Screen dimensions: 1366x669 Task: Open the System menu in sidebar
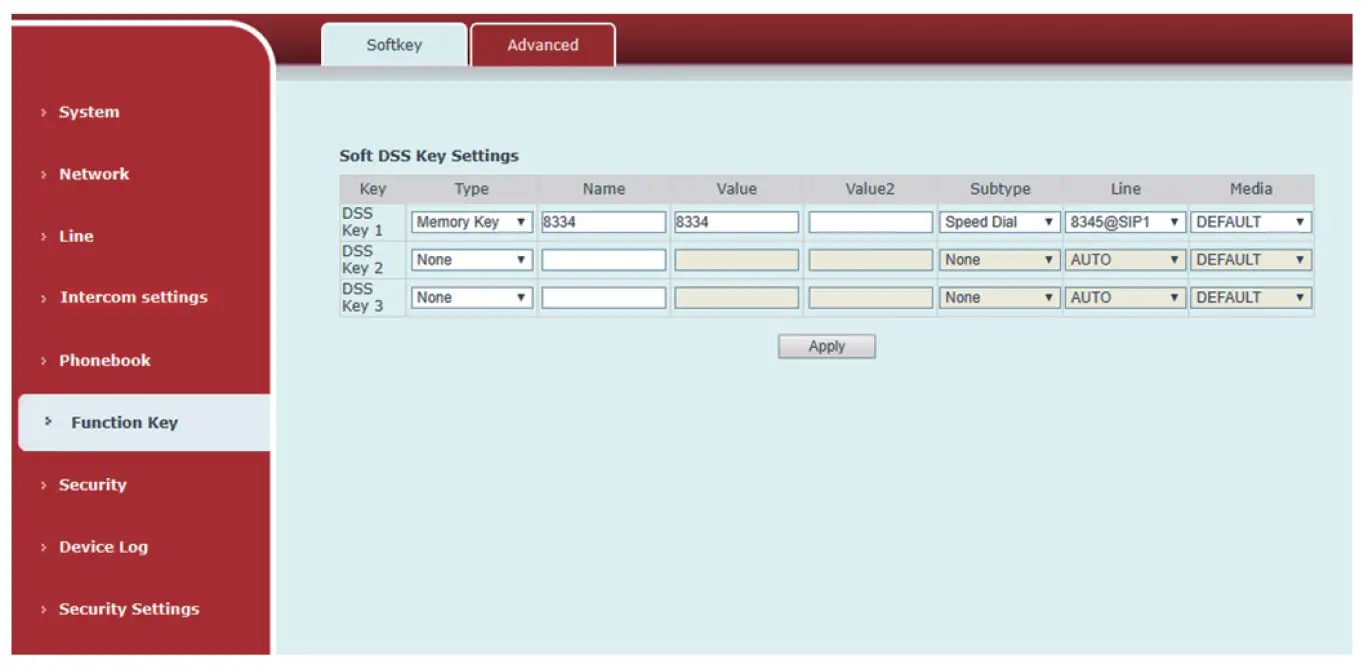pyautogui.click(x=88, y=112)
